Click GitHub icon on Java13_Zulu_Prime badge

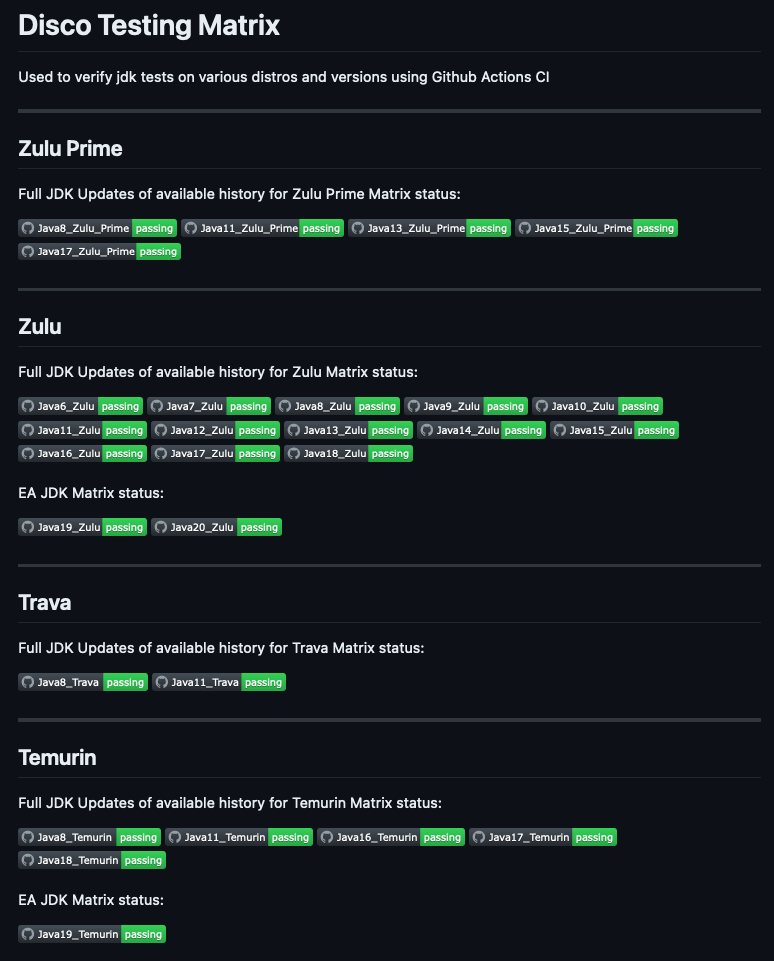pos(358,228)
